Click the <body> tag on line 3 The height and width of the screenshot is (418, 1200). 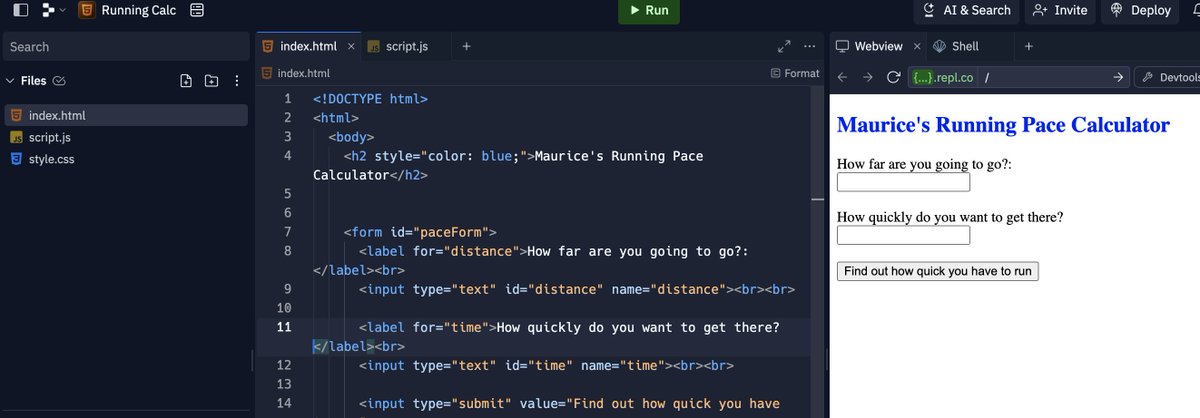tap(351, 137)
